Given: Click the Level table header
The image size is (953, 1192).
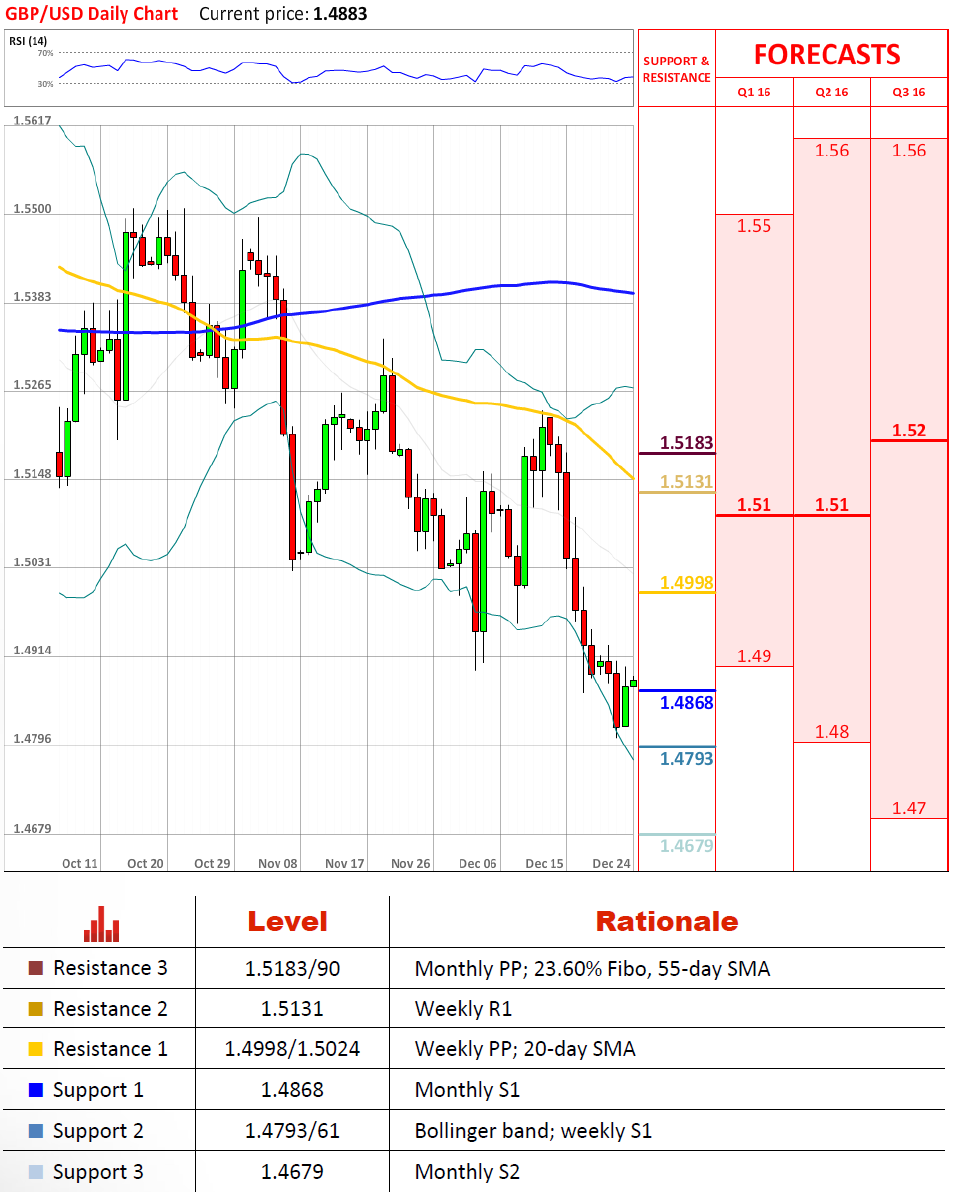Looking at the screenshot, I should [x=288, y=921].
